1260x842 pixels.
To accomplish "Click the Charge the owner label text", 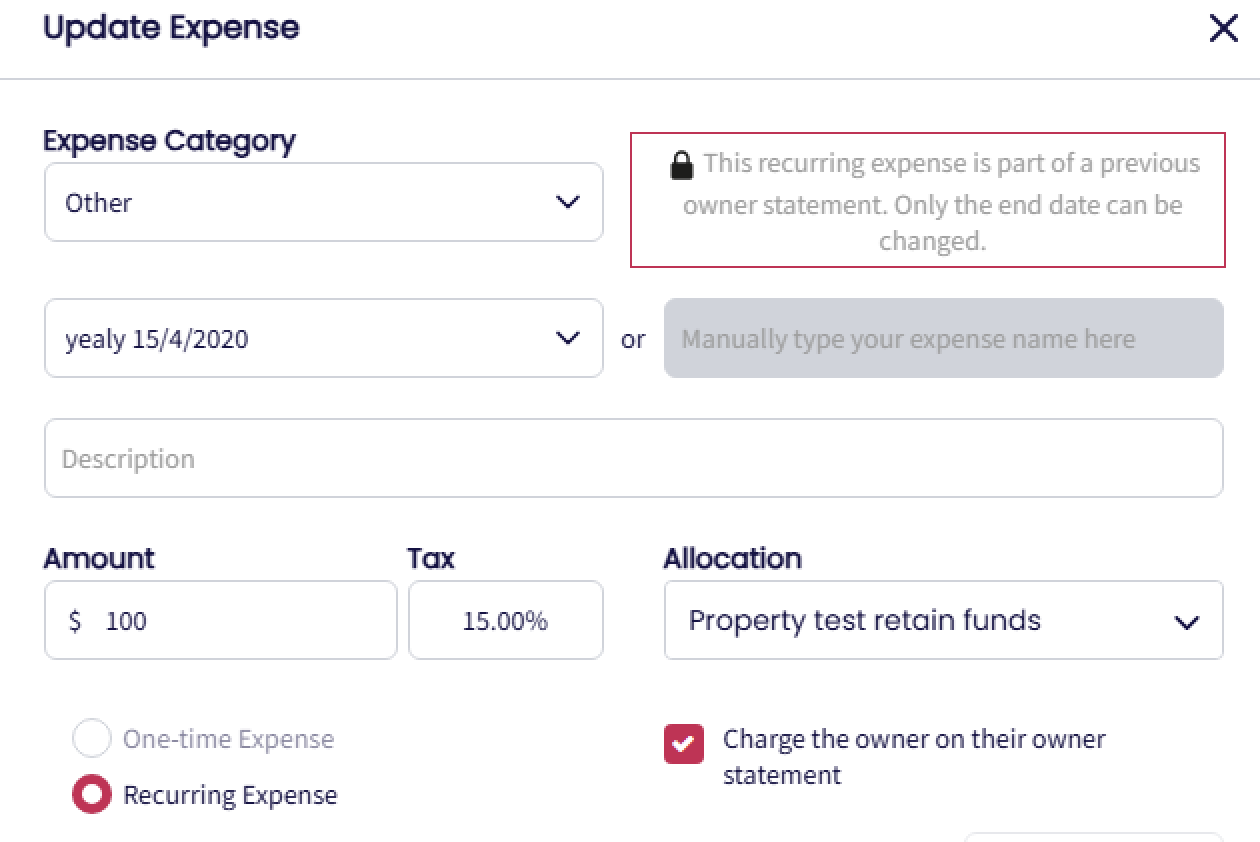I will pyautogui.click(x=913, y=740).
